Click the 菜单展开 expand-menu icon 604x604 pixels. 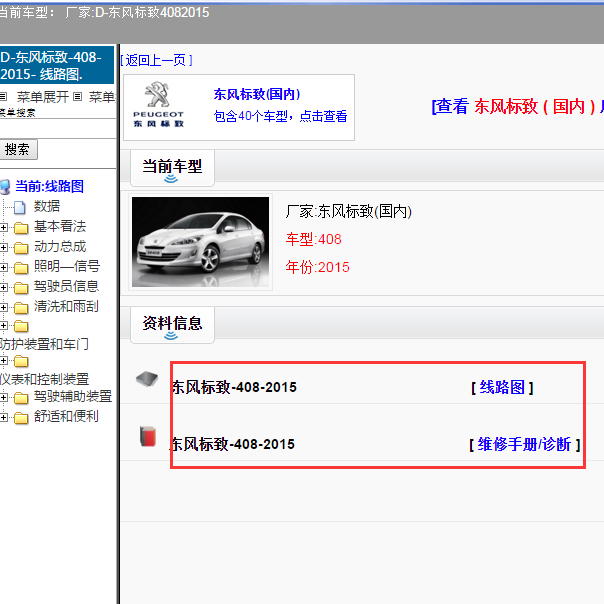[3, 96]
